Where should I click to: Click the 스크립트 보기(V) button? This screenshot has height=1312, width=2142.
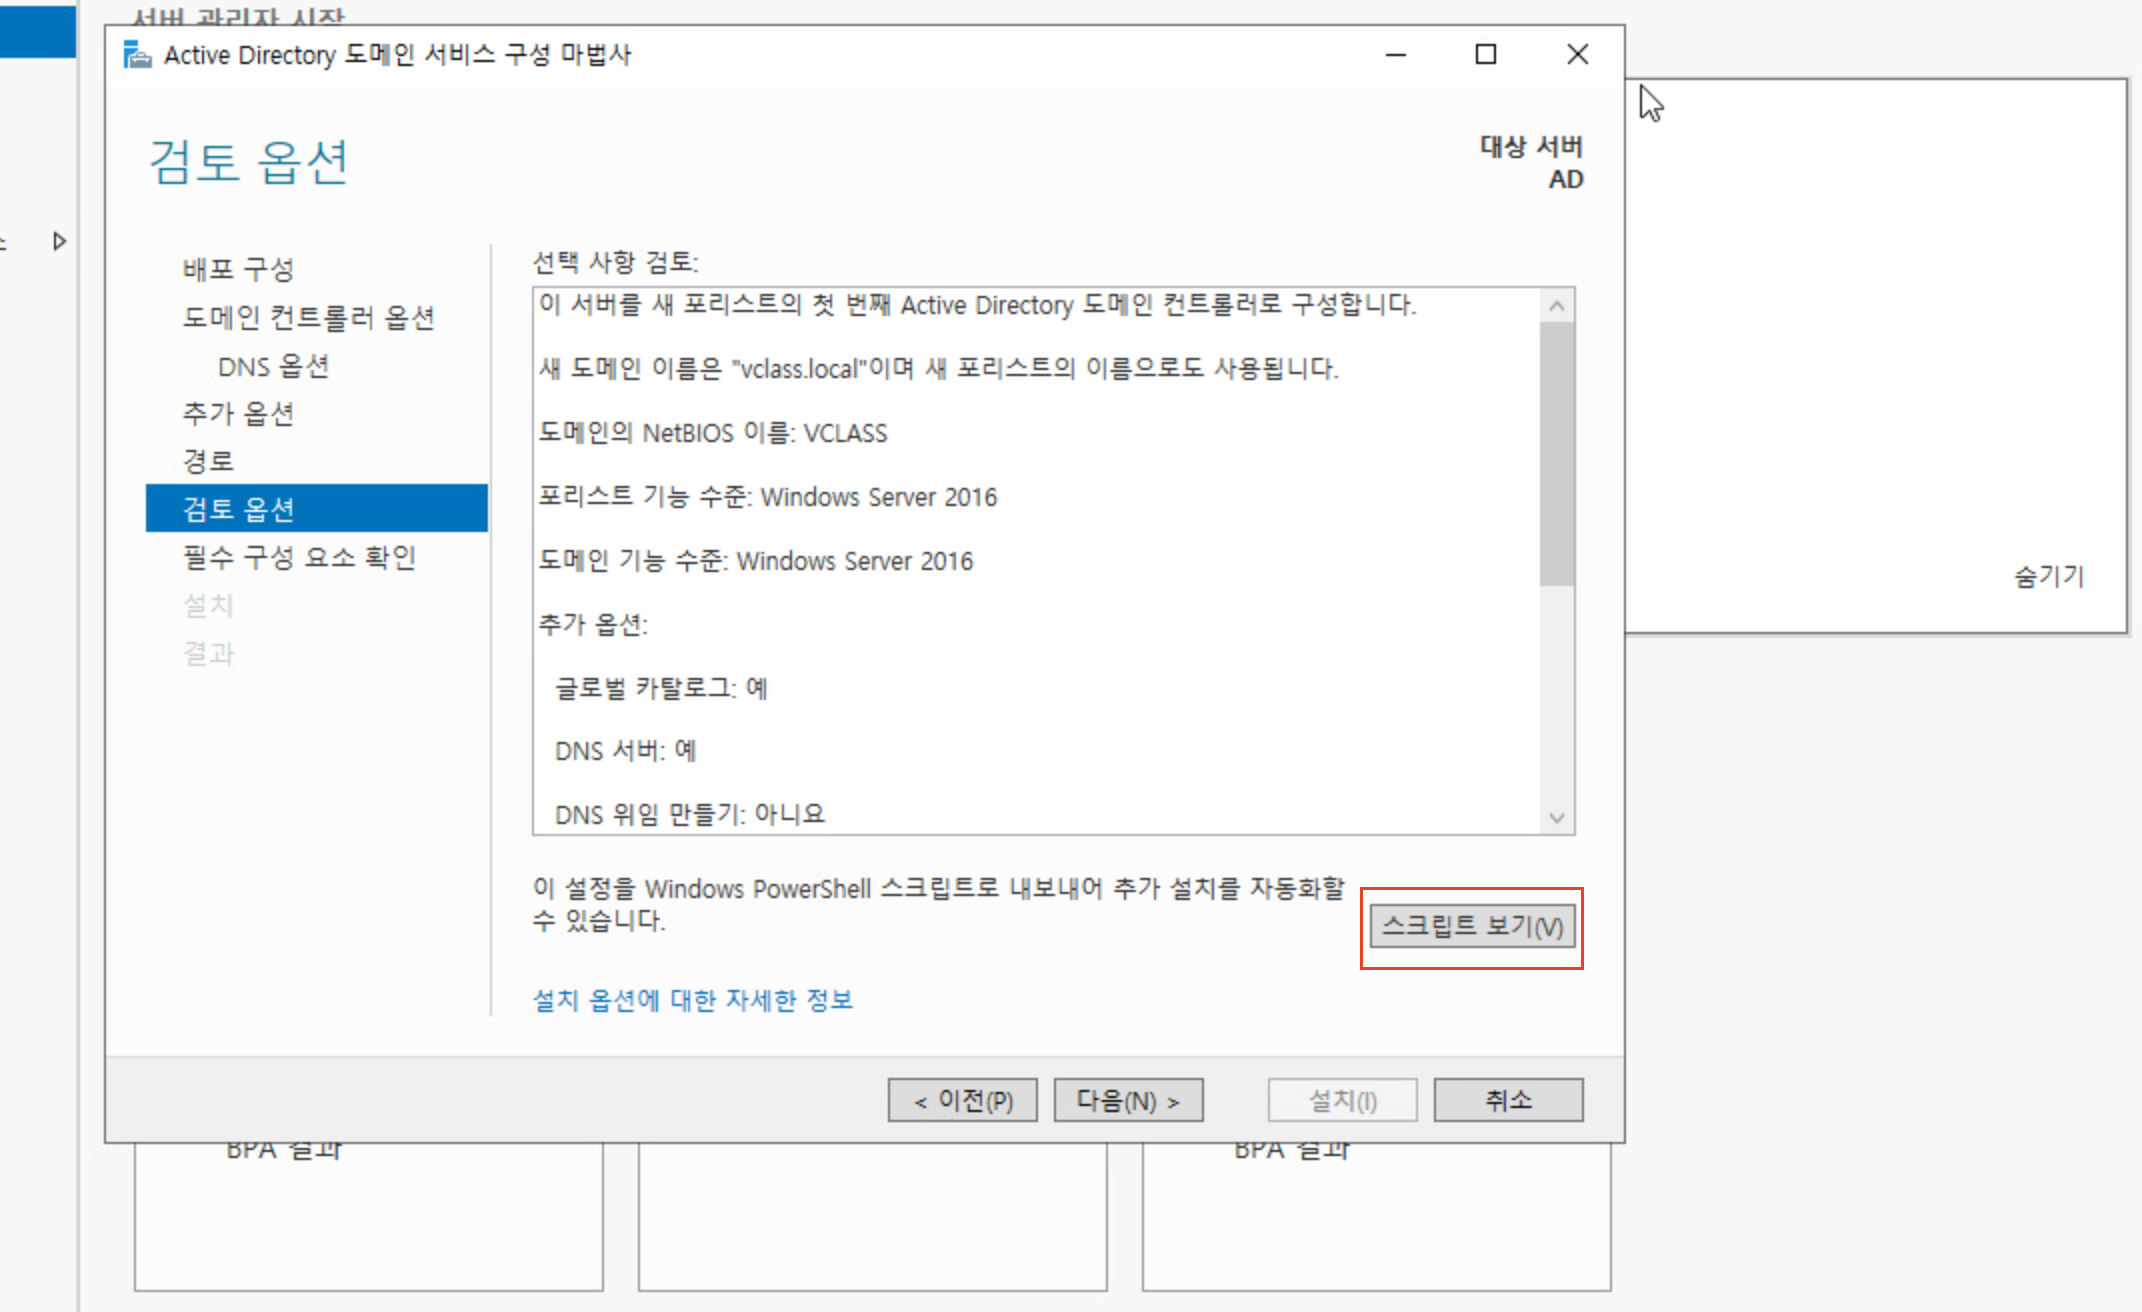pyautogui.click(x=1471, y=926)
